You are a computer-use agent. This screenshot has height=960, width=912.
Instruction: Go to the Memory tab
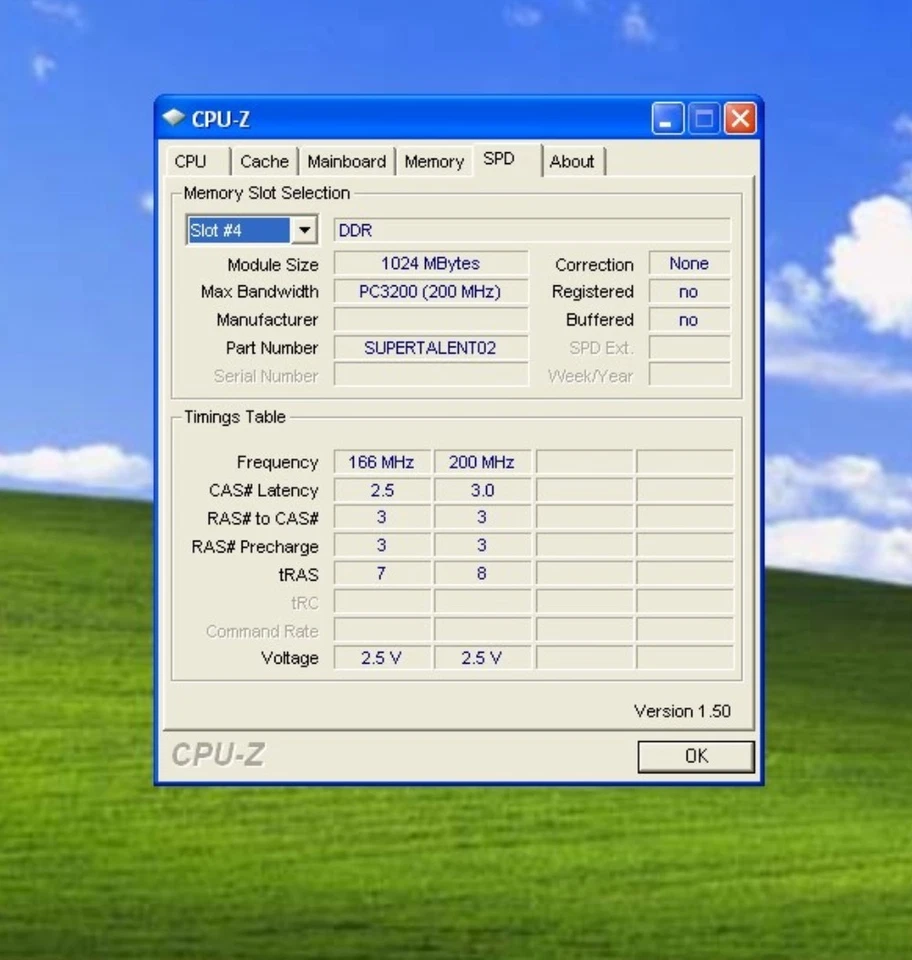(x=434, y=162)
